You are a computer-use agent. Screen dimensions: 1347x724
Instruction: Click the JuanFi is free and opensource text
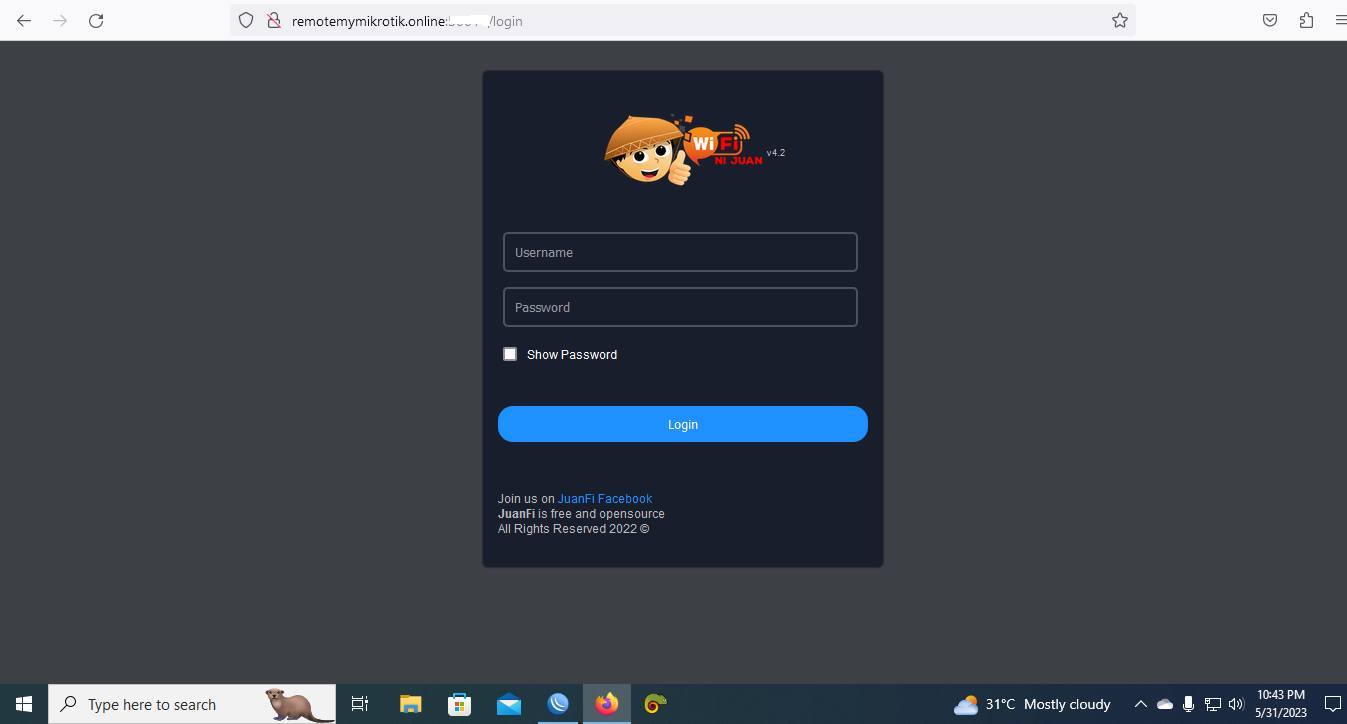[581, 513]
